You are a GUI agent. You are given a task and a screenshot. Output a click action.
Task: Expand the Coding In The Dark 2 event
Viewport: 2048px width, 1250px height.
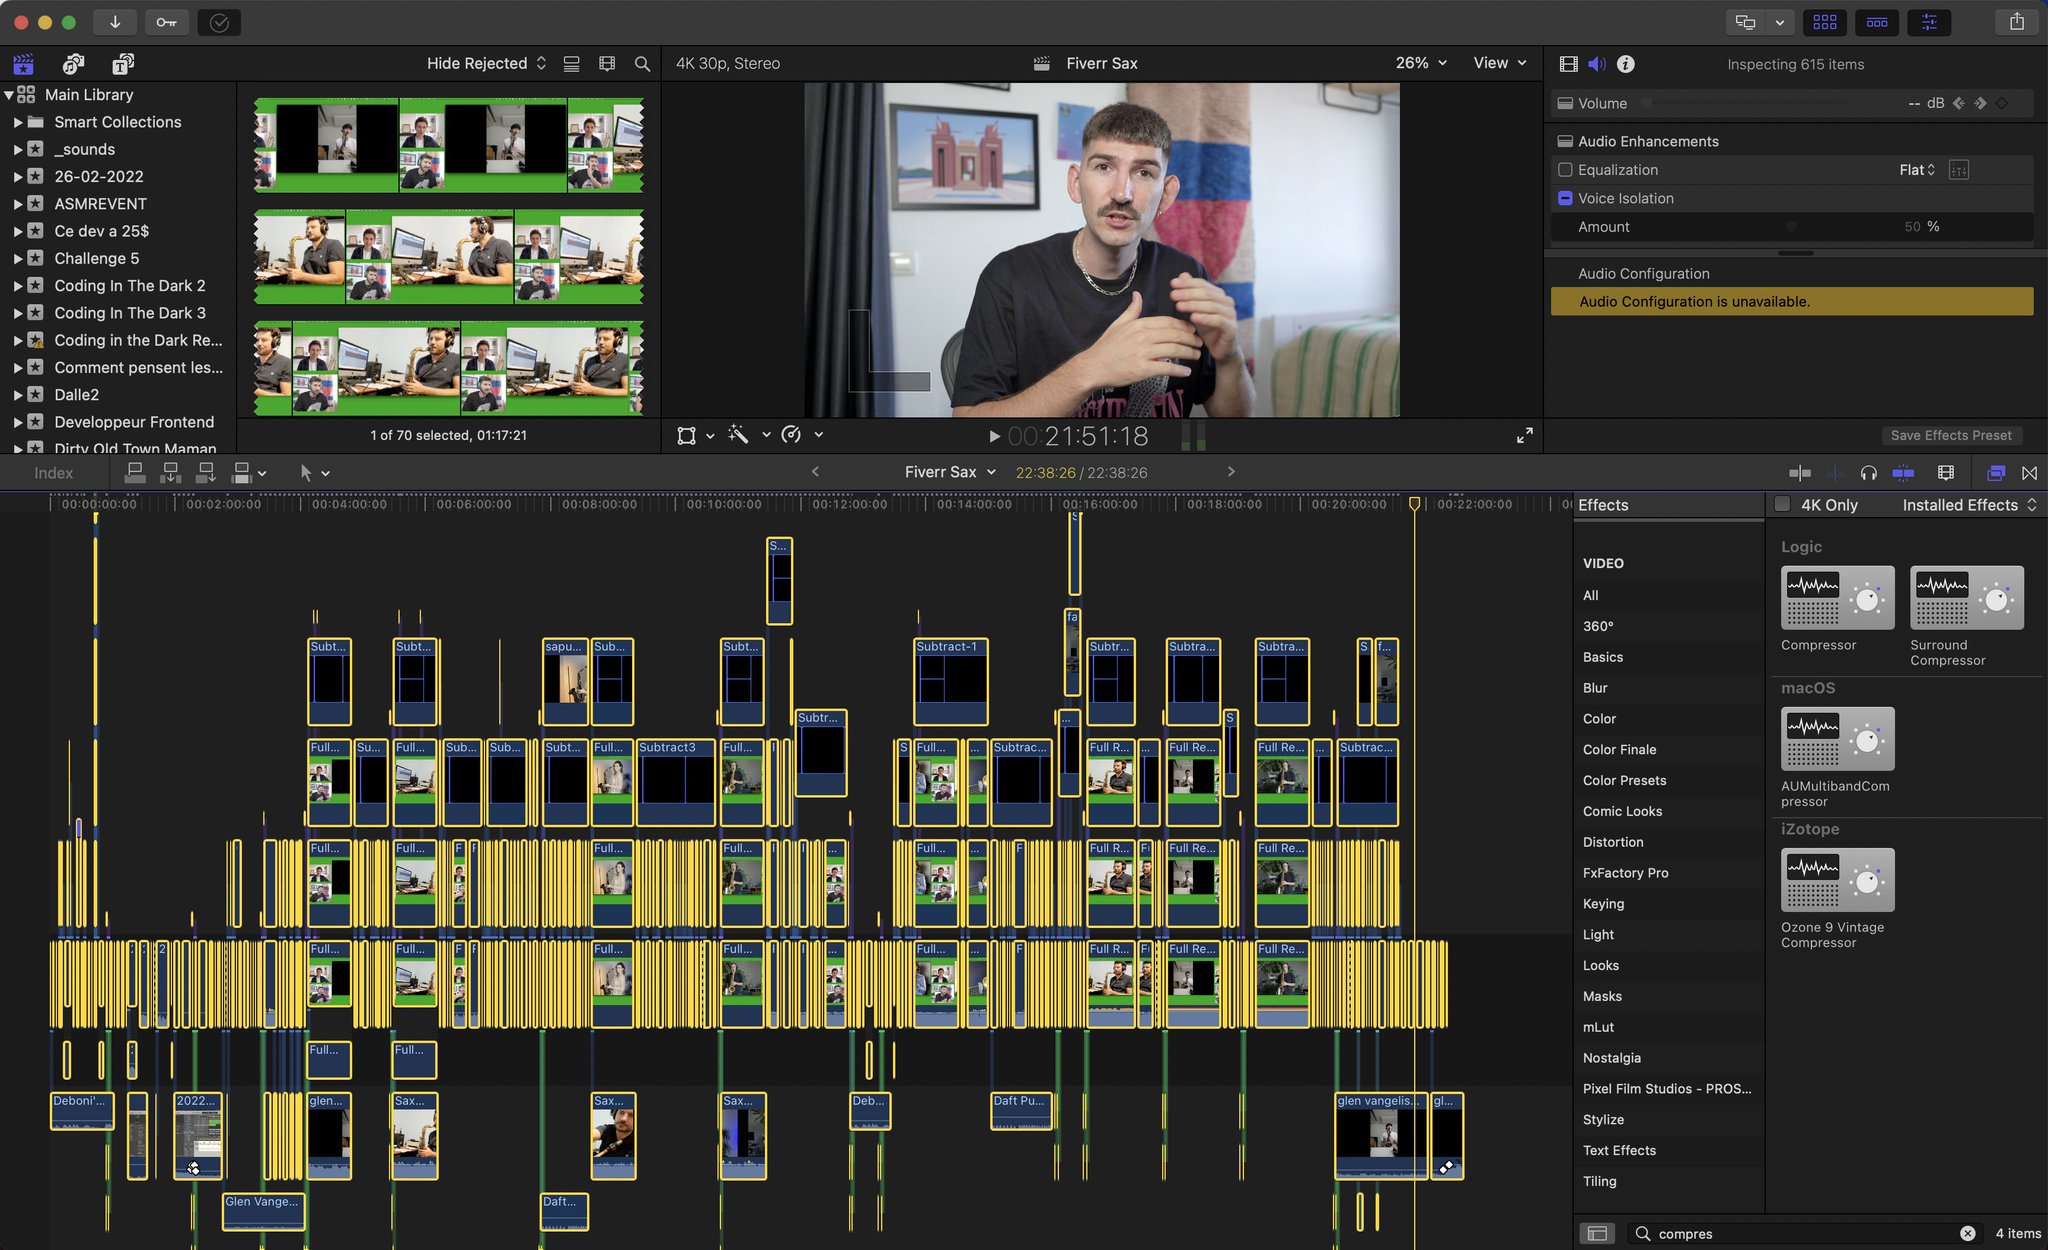[x=18, y=286]
